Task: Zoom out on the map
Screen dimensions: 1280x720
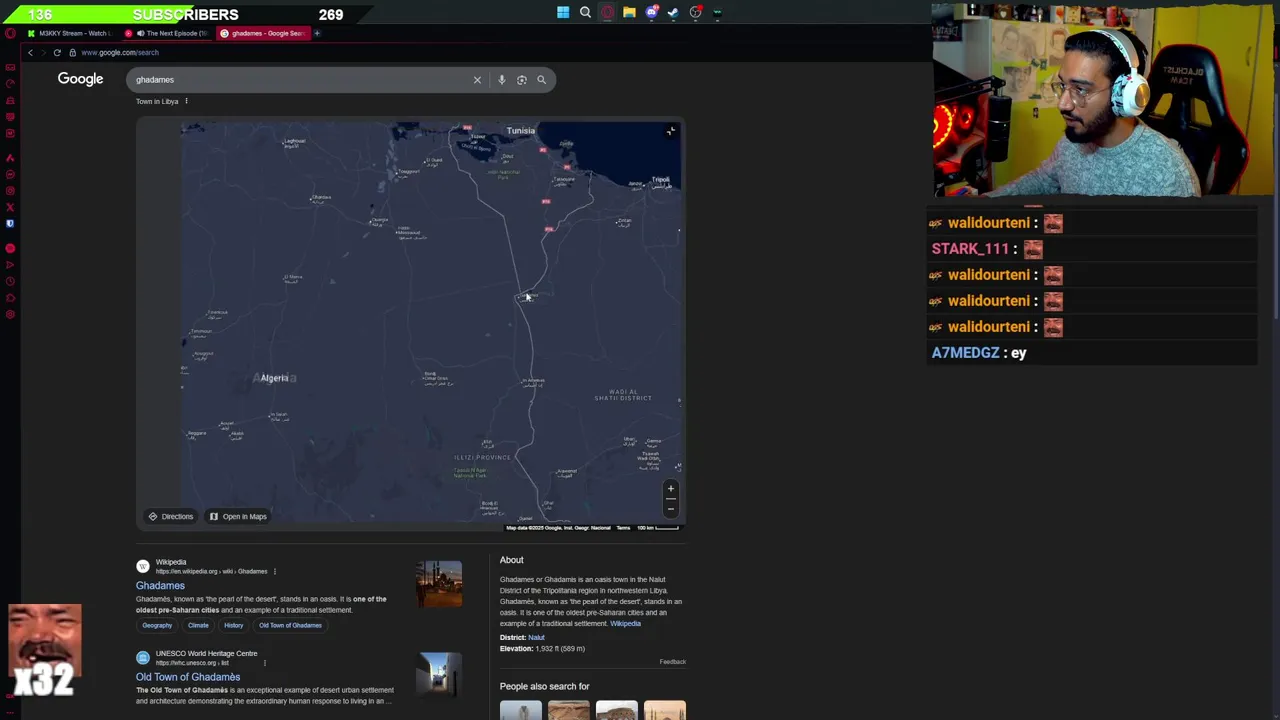Action: pos(671,507)
